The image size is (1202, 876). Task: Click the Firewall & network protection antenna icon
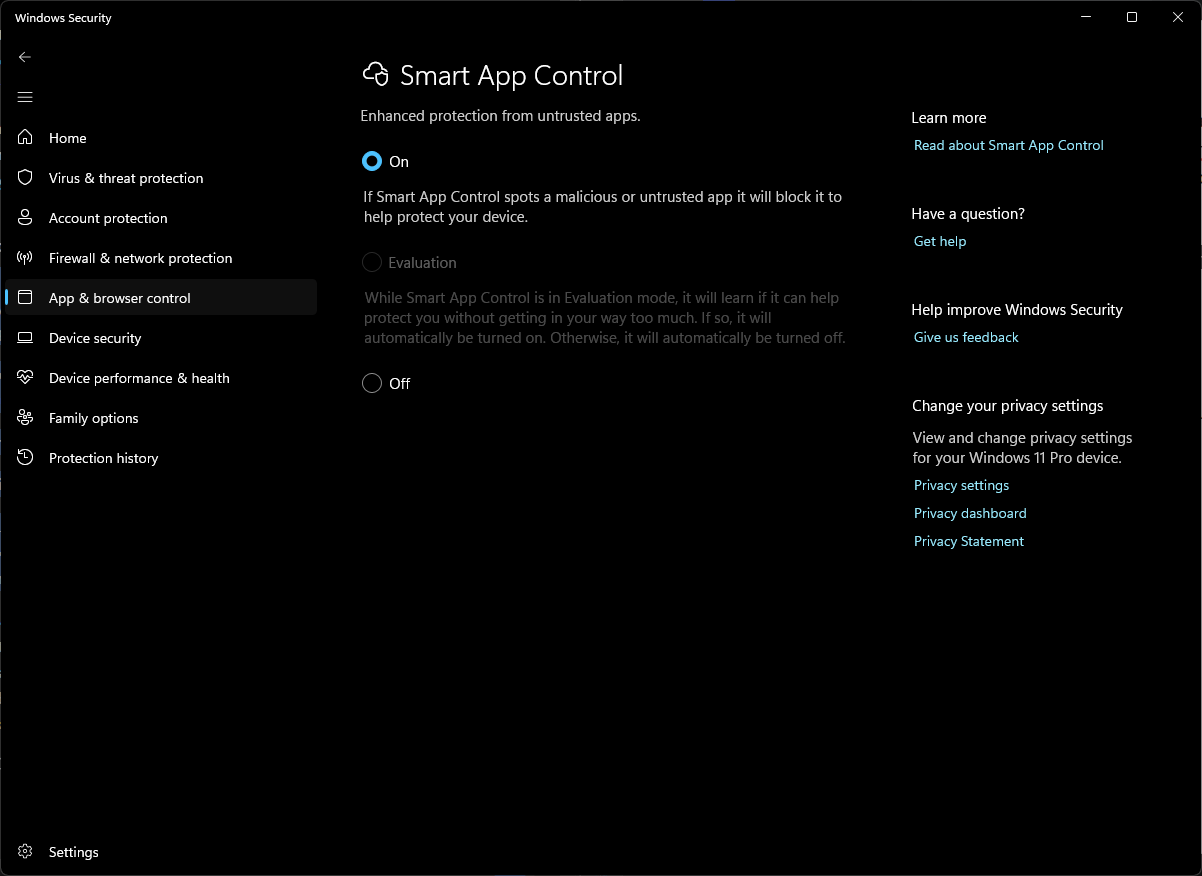tap(26, 258)
